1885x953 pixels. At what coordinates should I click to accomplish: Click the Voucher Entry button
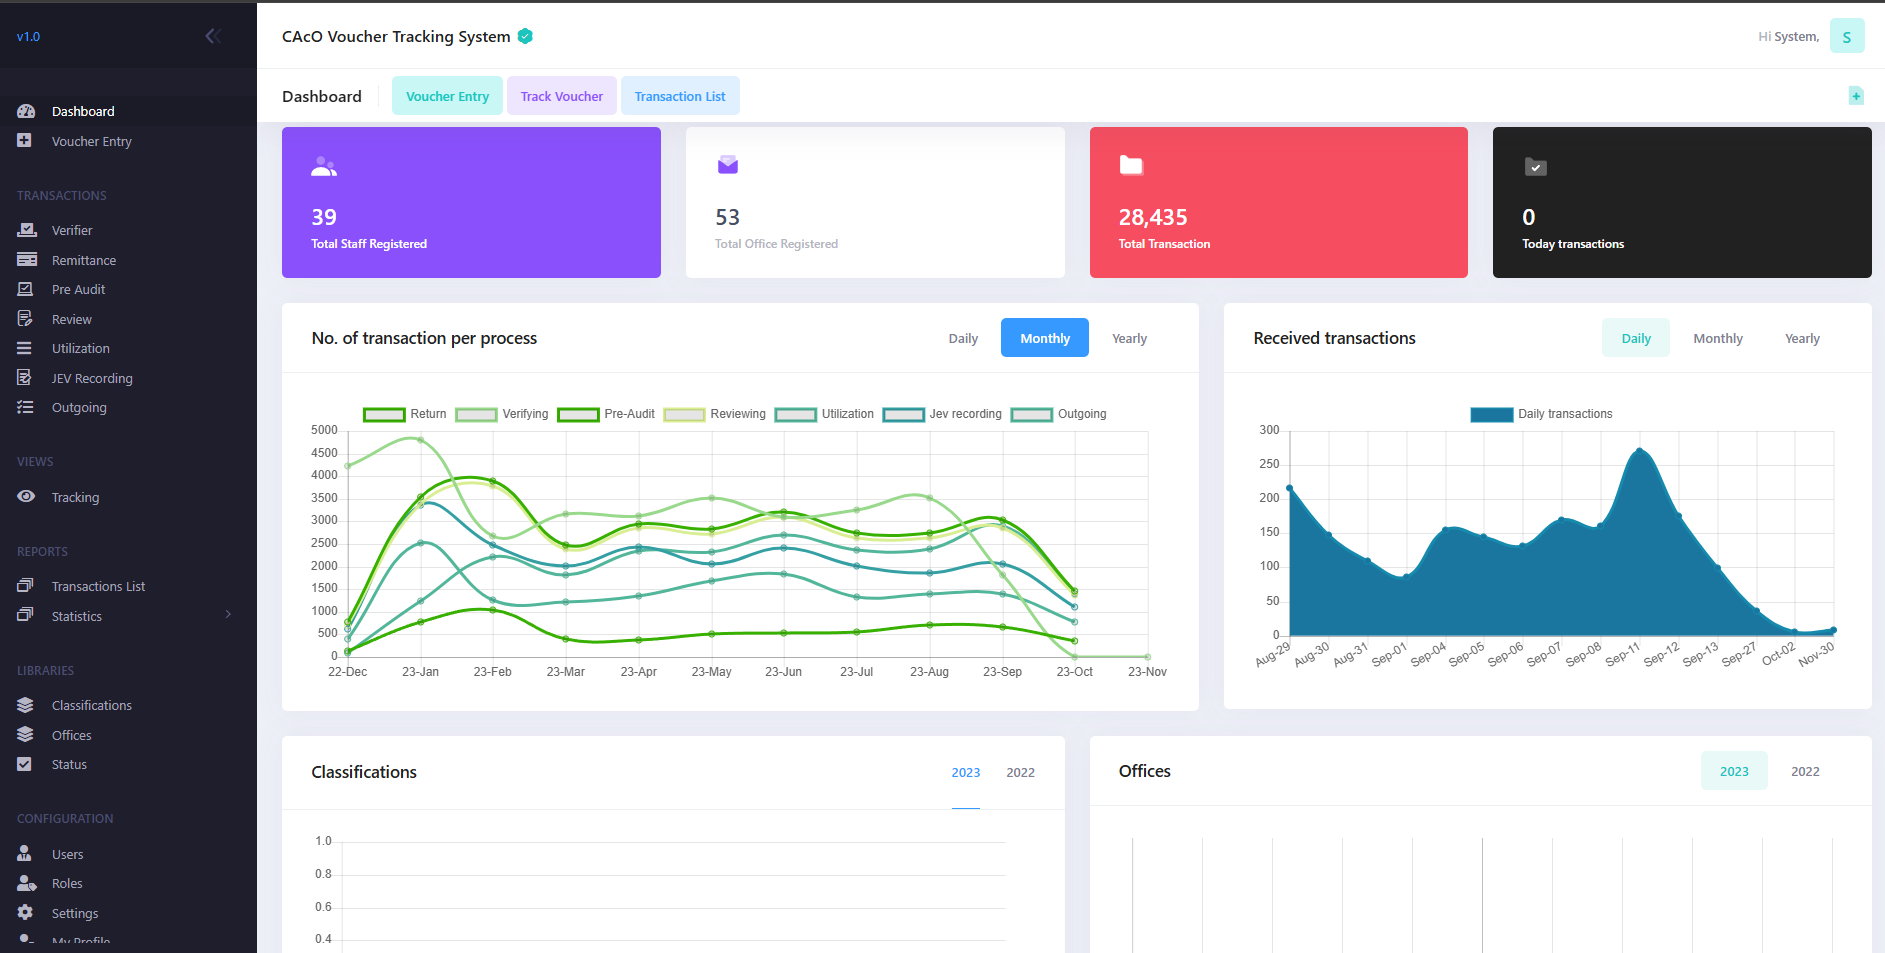tap(447, 97)
